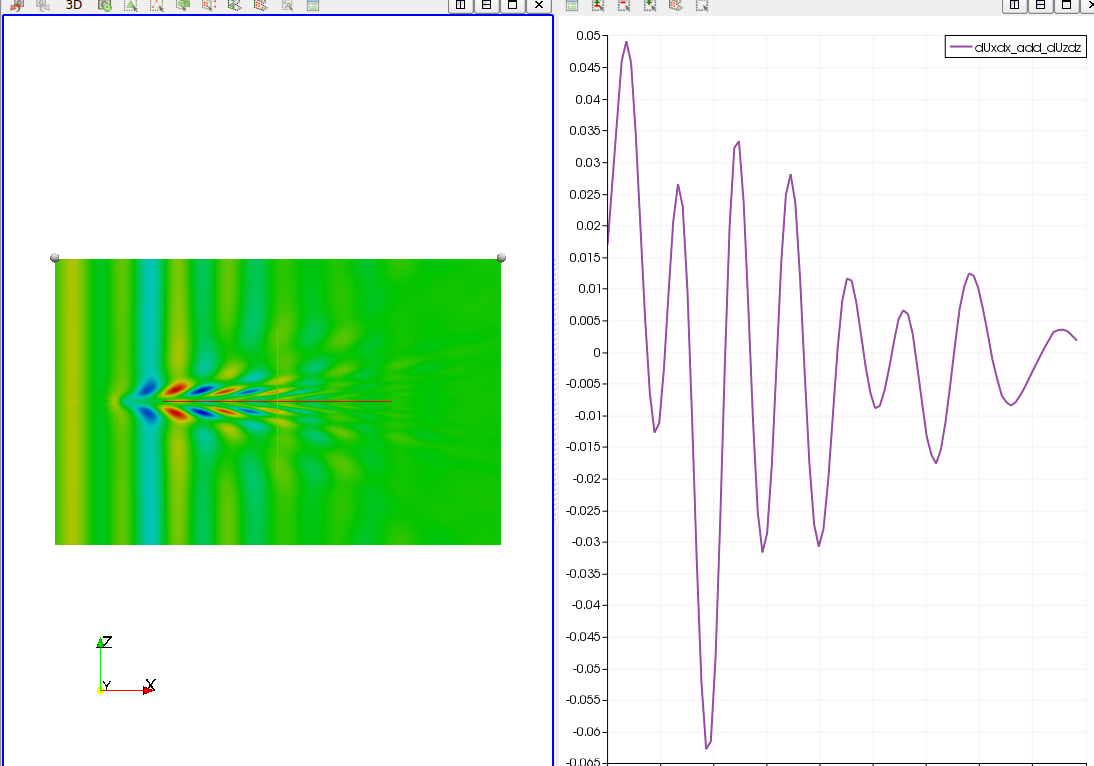Image resolution: width=1094 pixels, height=766 pixels.
Task: Click the rectangle selection icon in chart toolbar
Action: pyautogui.click(x=702, y=5)
